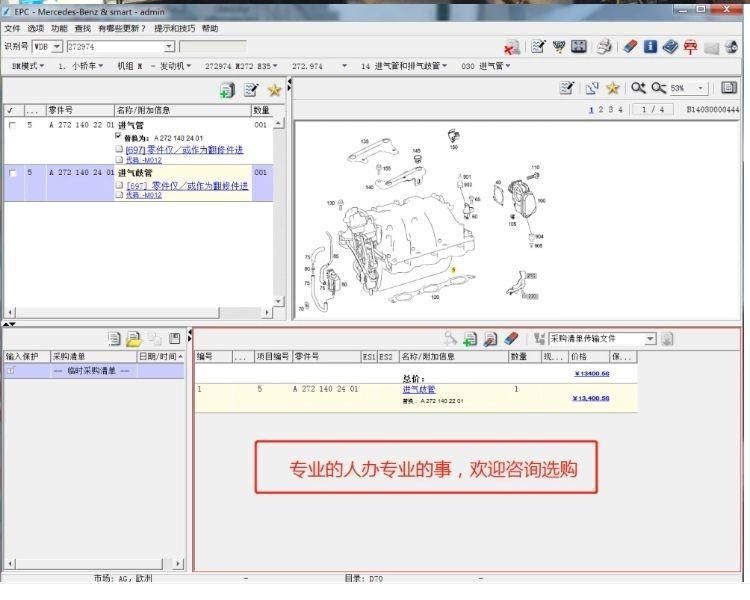750x600 pixels.
Task: Go to diagram page 4
Action: 620,110
